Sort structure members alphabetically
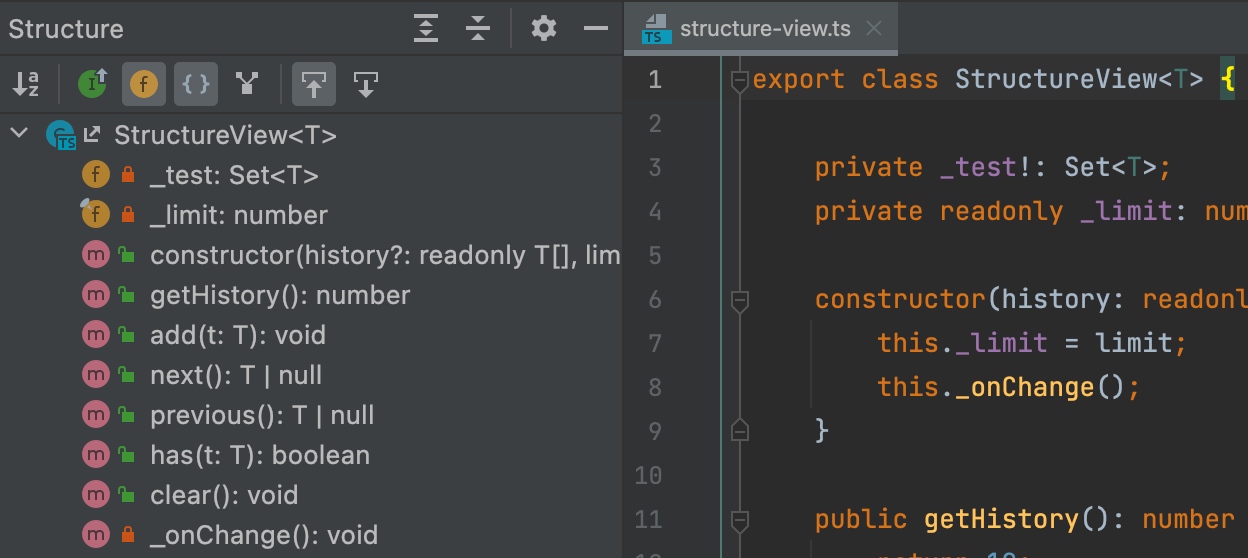Screen dimensions: 1248x558 point(26,85)
